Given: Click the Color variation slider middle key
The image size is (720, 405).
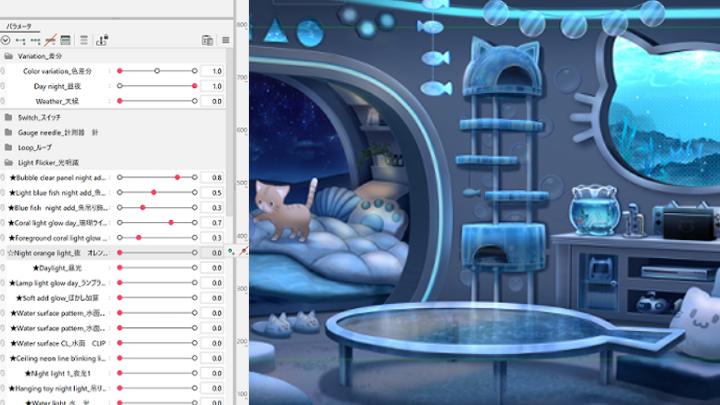Looking at the screenshot, I should pos(157,71).
